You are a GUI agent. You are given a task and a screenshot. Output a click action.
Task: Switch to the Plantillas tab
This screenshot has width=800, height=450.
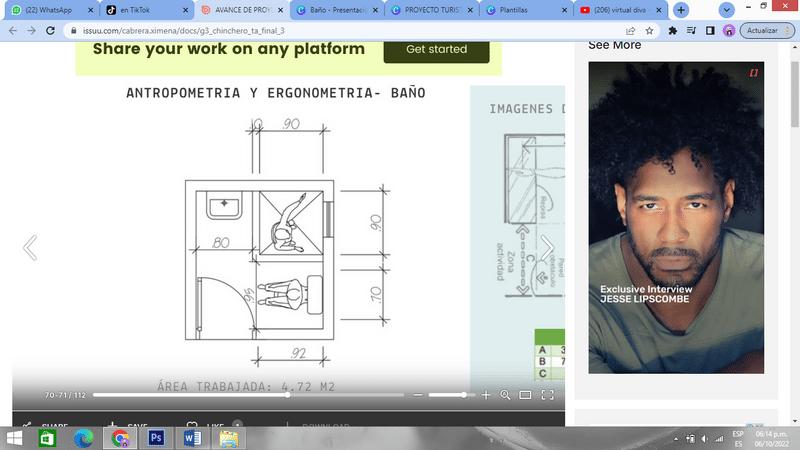[526, 10]
